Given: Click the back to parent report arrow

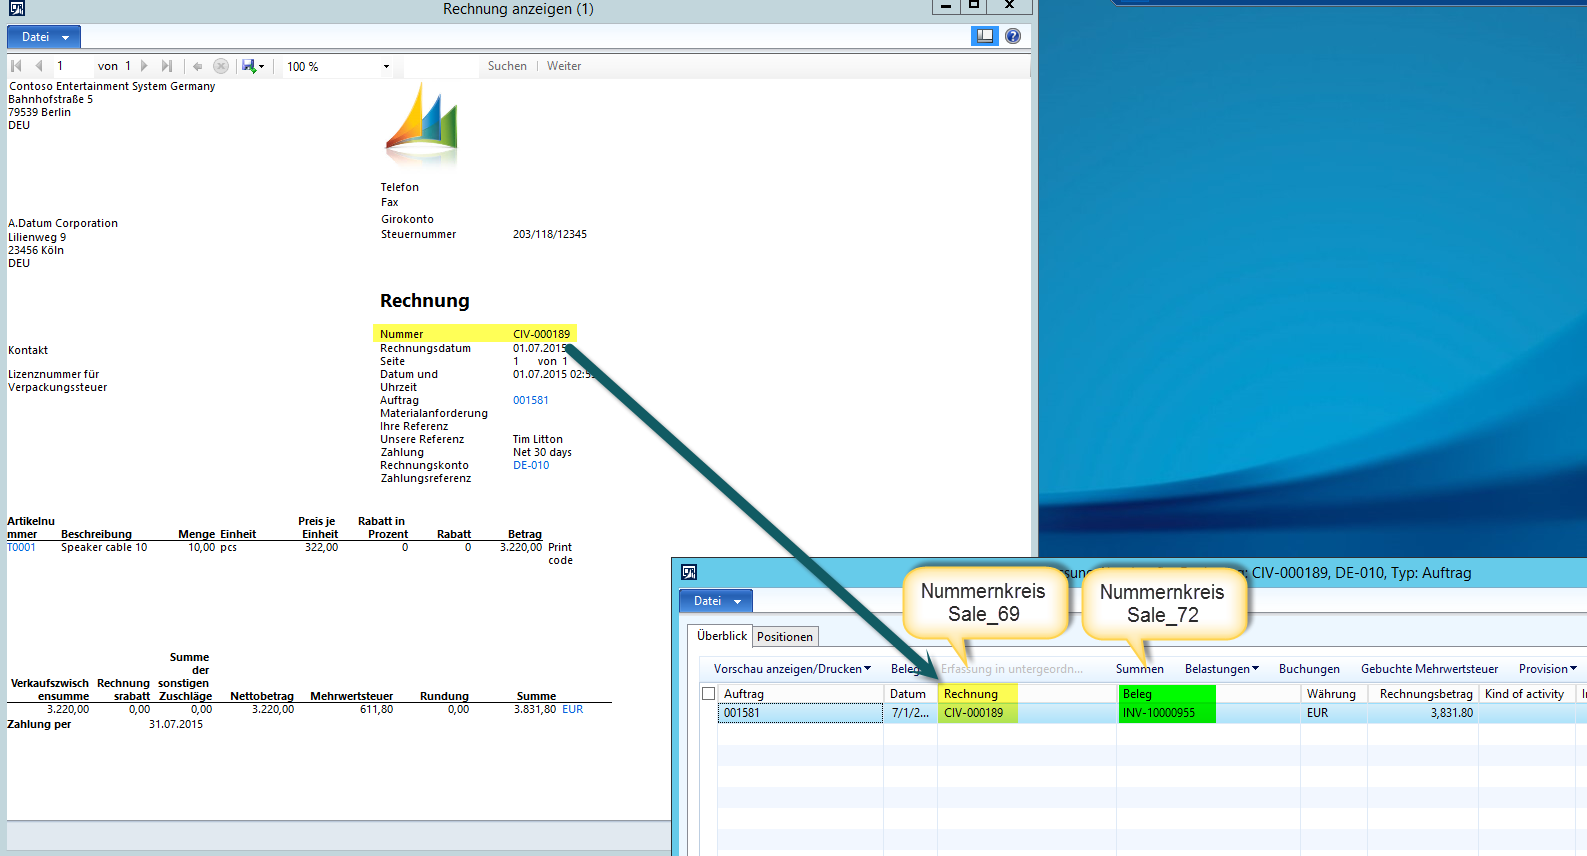Looking at the screenshot, I should pyautogui.click(x=197, y=66).
